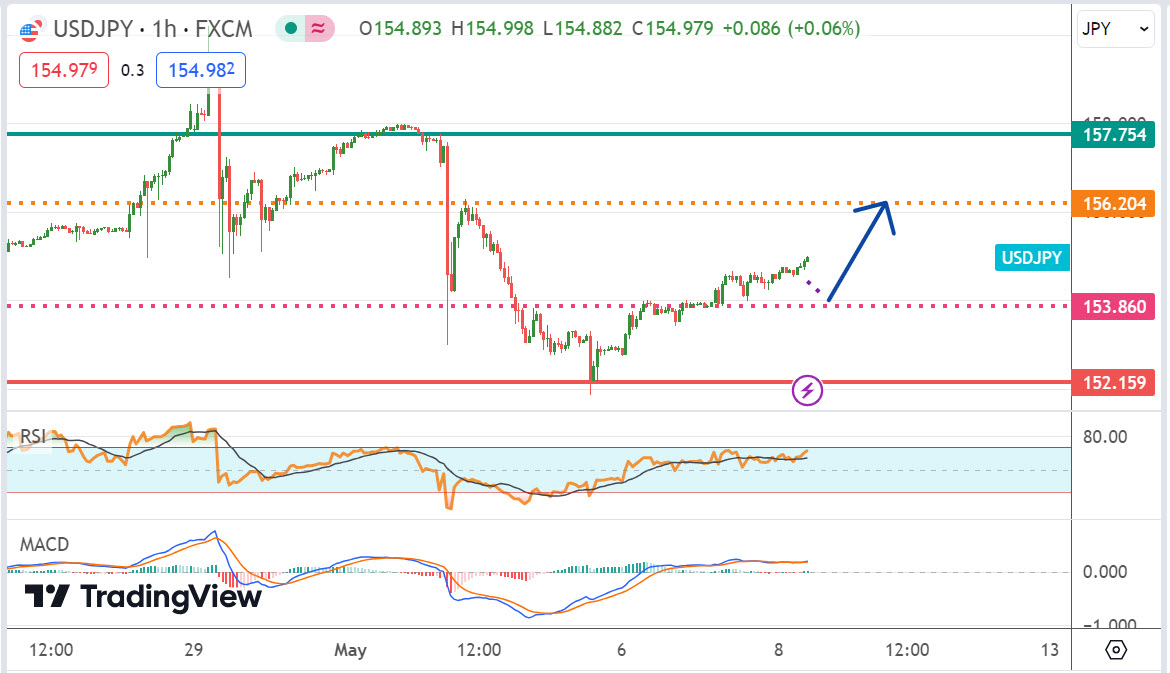Toggle the pink wave indicator icon
This screenshot has width=1170, height=673.
(x=319, y=29)
